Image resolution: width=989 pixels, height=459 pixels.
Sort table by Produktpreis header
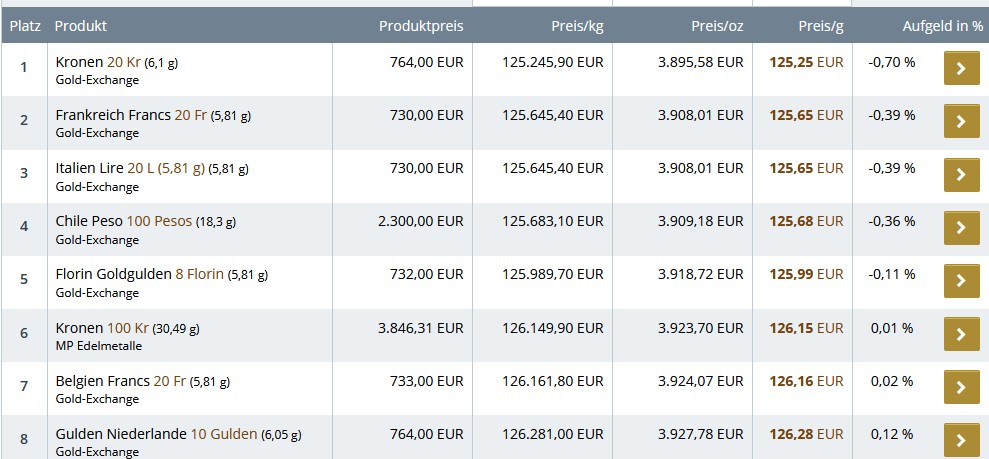[421, 25]
